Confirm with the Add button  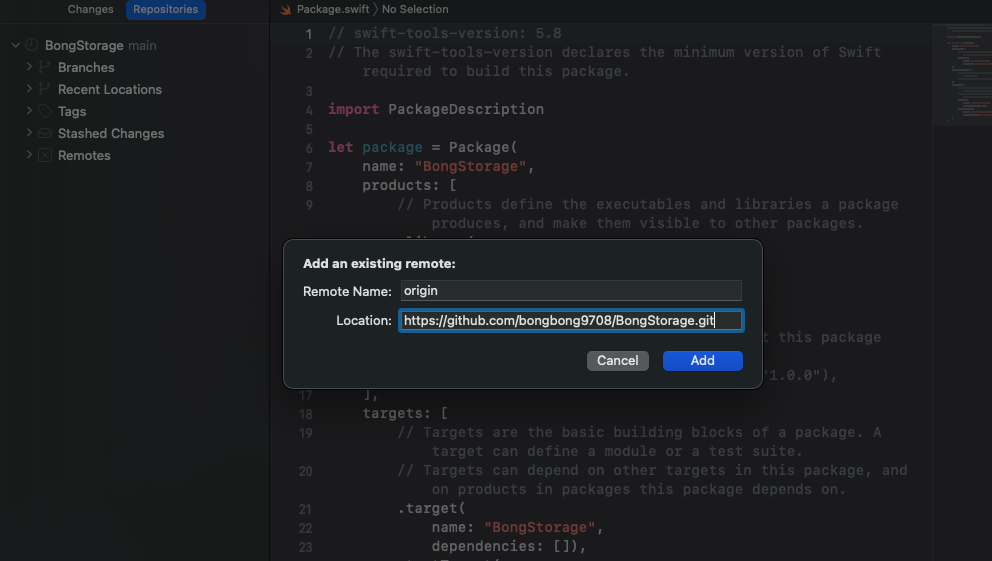pyautogui.click(x=702, y=361)
